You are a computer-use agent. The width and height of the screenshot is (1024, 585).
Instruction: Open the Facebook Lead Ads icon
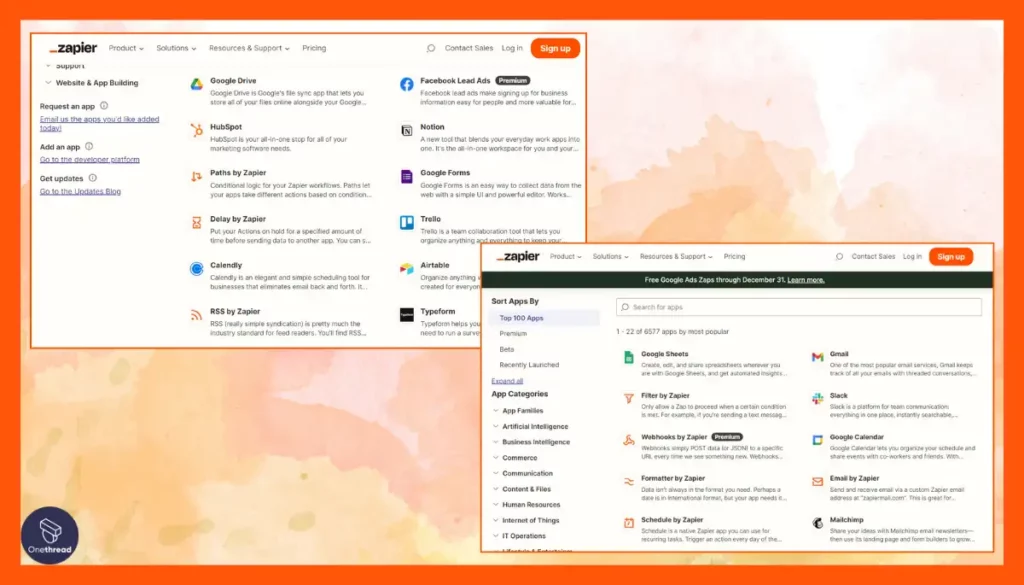[x=407, y=84]
